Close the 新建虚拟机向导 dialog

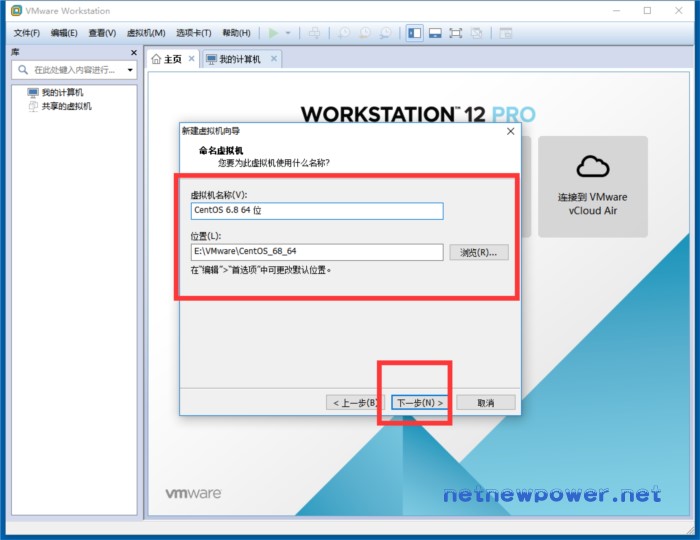point(511,131)
